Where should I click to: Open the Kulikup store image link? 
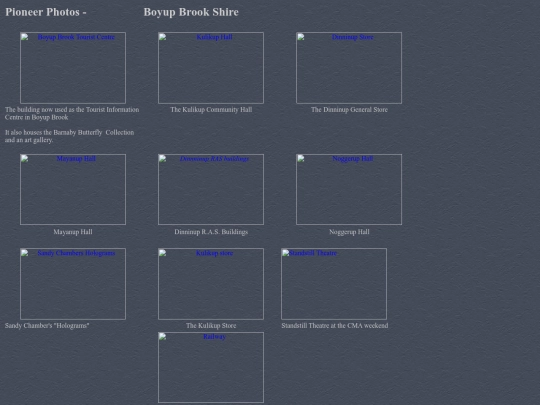point(211,284)
